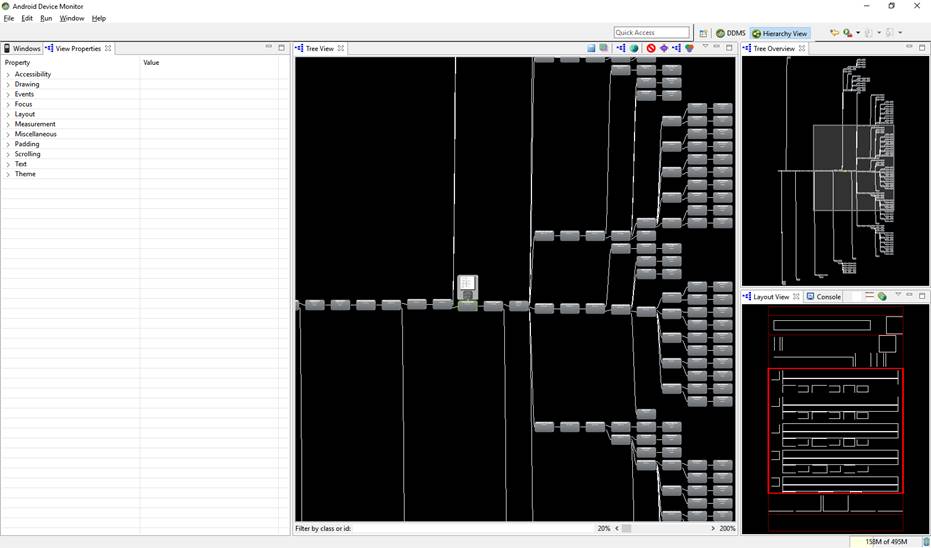Open the Run menu

46,18
